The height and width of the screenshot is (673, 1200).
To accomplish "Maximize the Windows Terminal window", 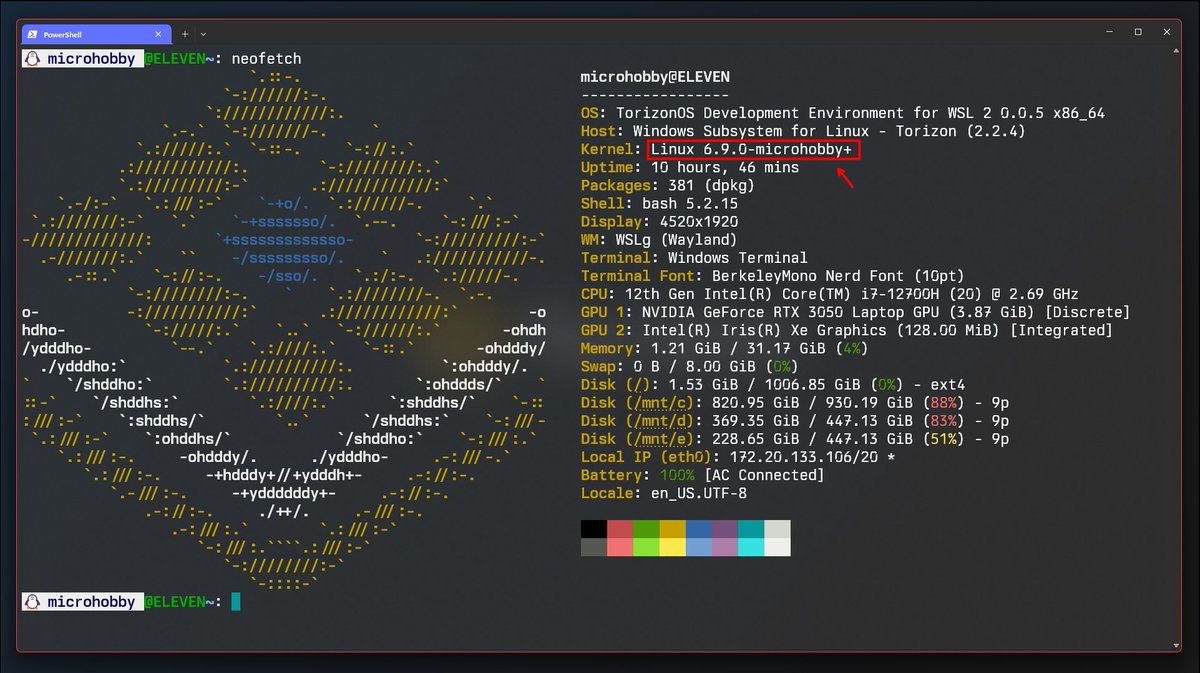I will (1138, 32).
